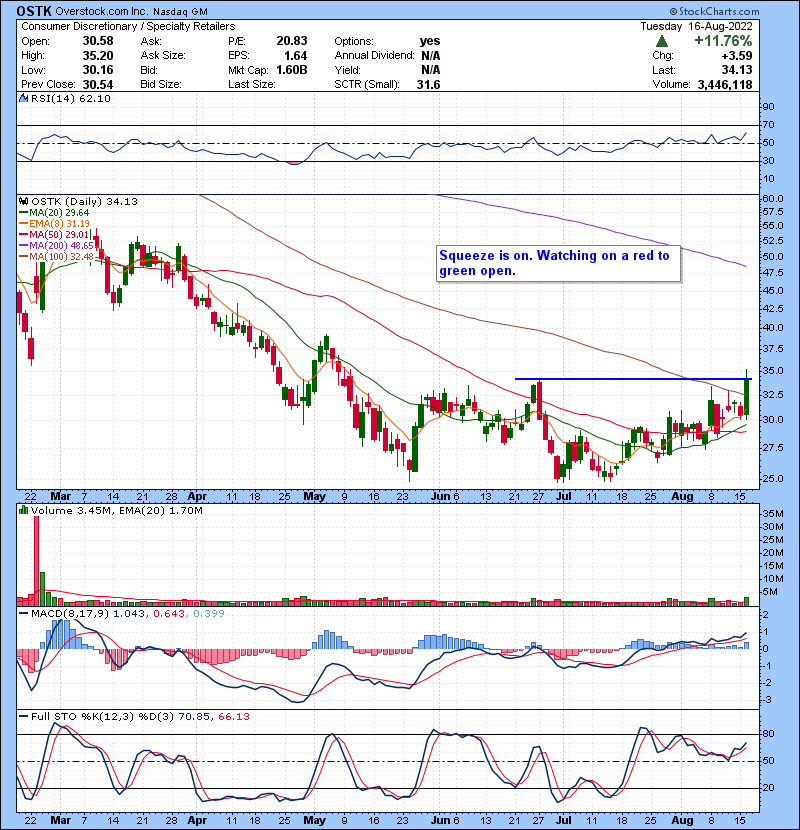
Task: Click the MACD(8,17,9) legend label
Action: coord(70,614)
